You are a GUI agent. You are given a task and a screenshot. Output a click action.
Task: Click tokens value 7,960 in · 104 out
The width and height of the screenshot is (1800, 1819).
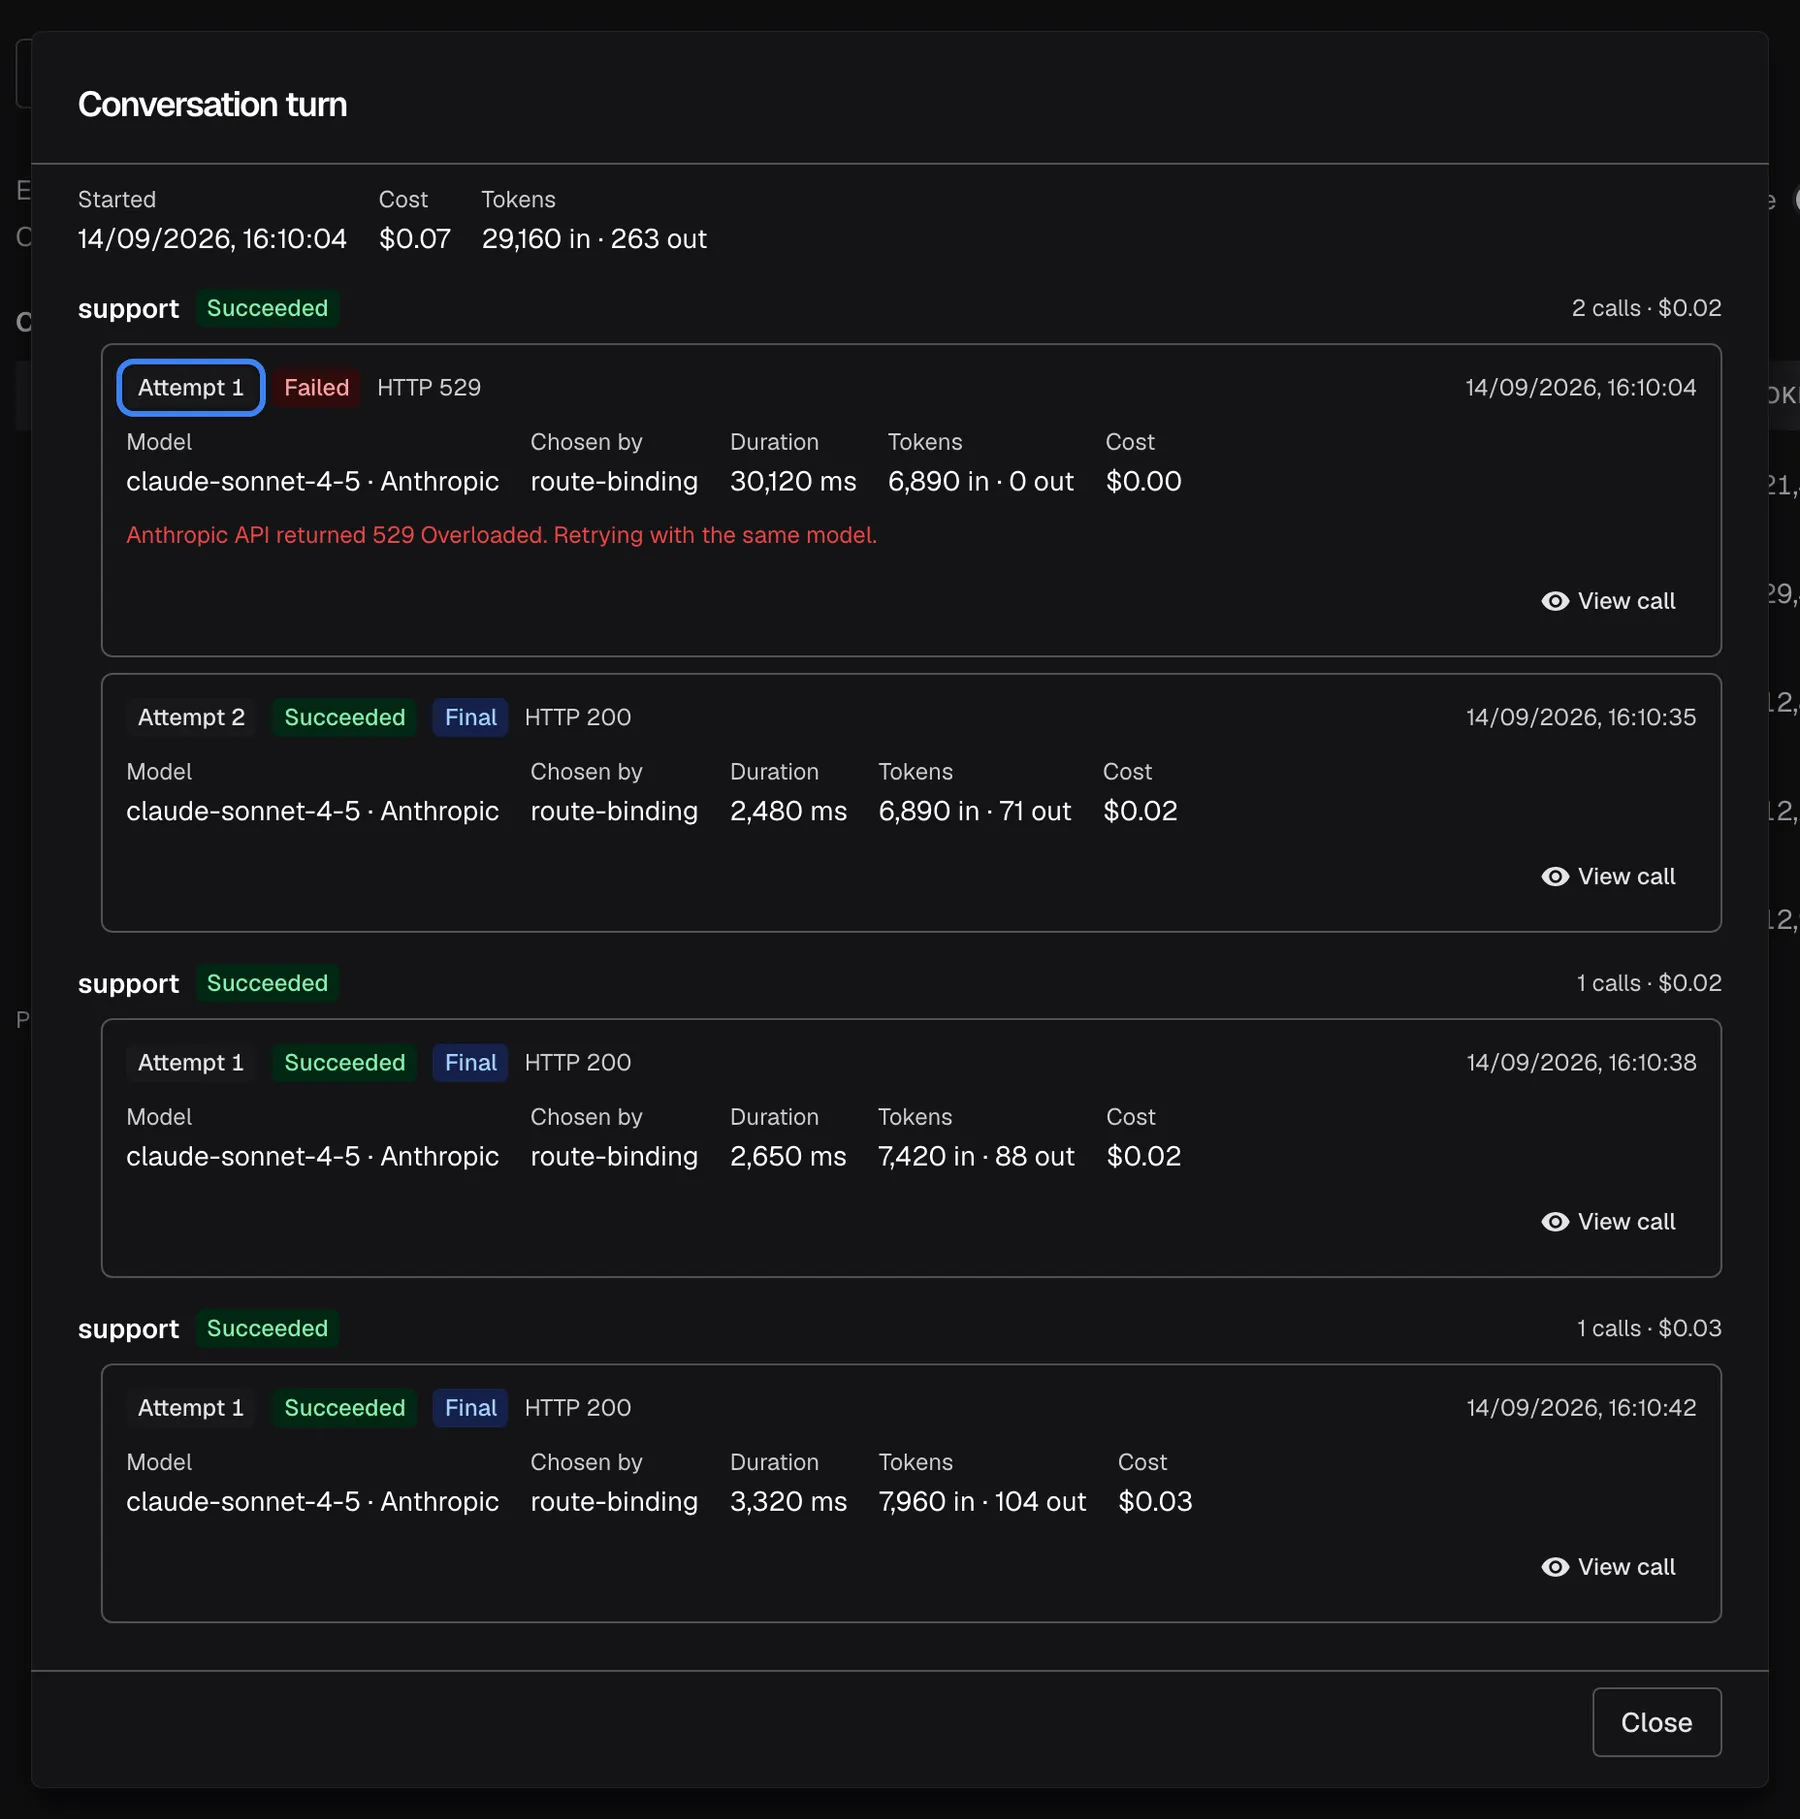[x=982, y=1501]
